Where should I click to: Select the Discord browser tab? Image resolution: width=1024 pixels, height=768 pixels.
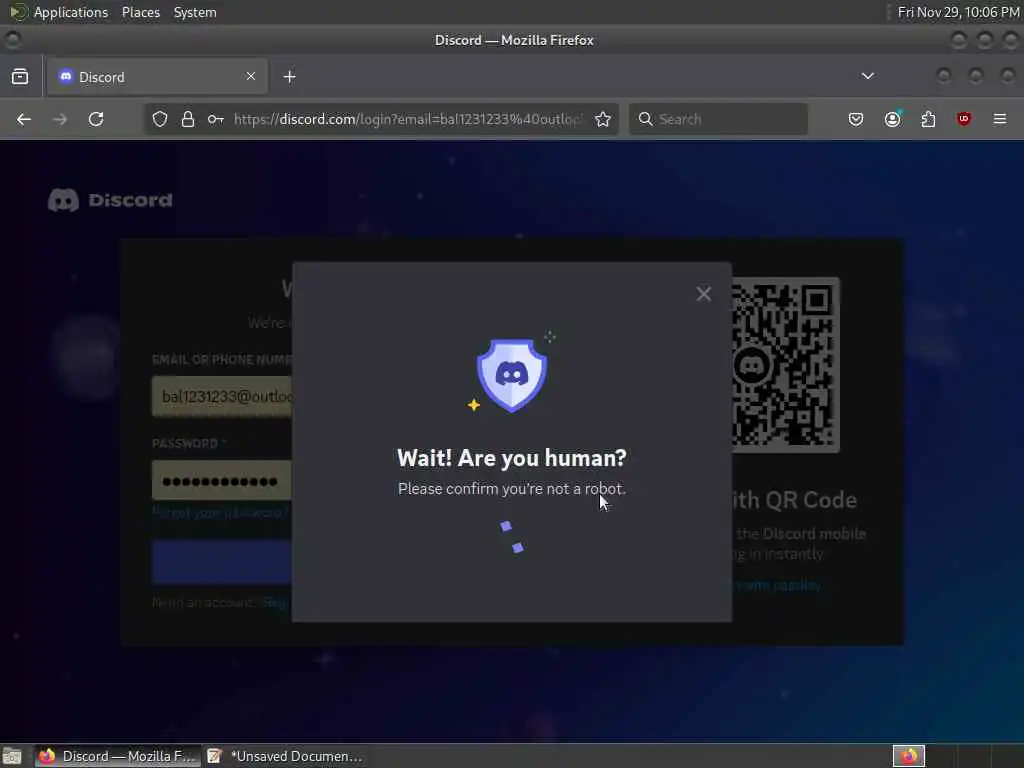point(157,77)
